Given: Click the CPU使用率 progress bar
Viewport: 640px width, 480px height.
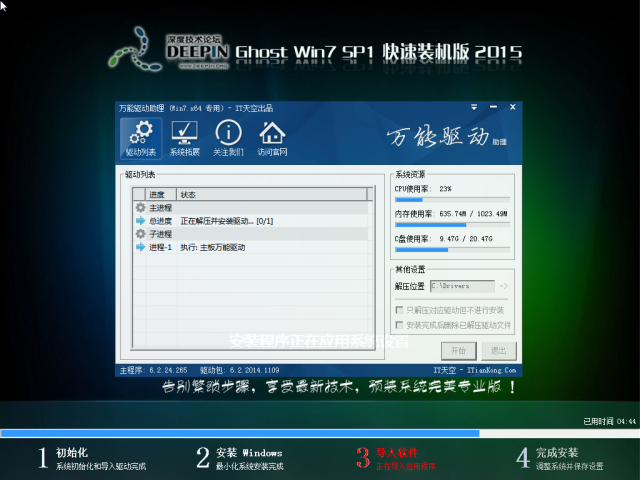Looking at the screenshot, I should coord(452,200).
